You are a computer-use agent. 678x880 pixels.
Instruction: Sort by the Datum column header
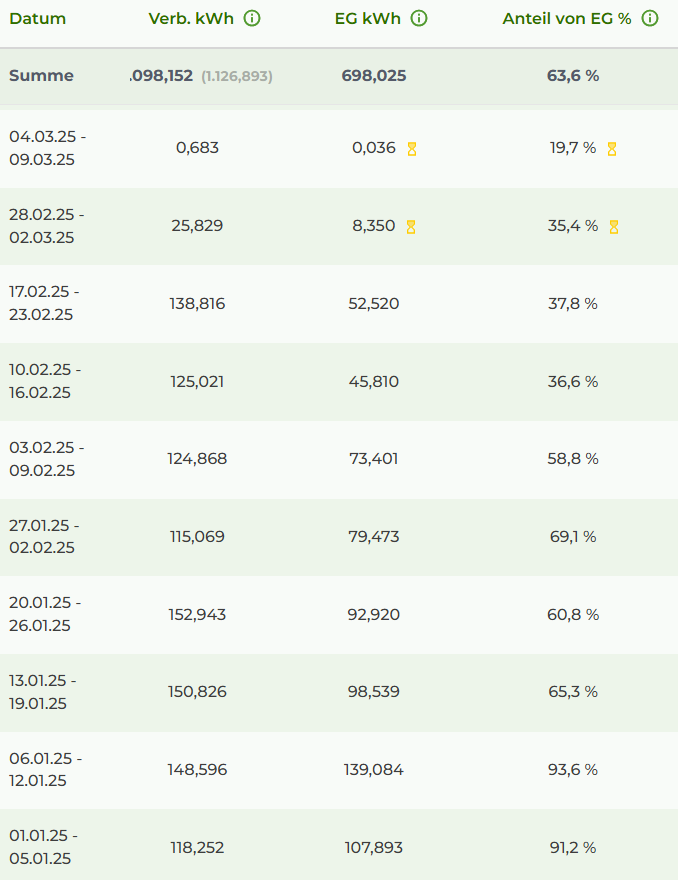pos(37,19)
